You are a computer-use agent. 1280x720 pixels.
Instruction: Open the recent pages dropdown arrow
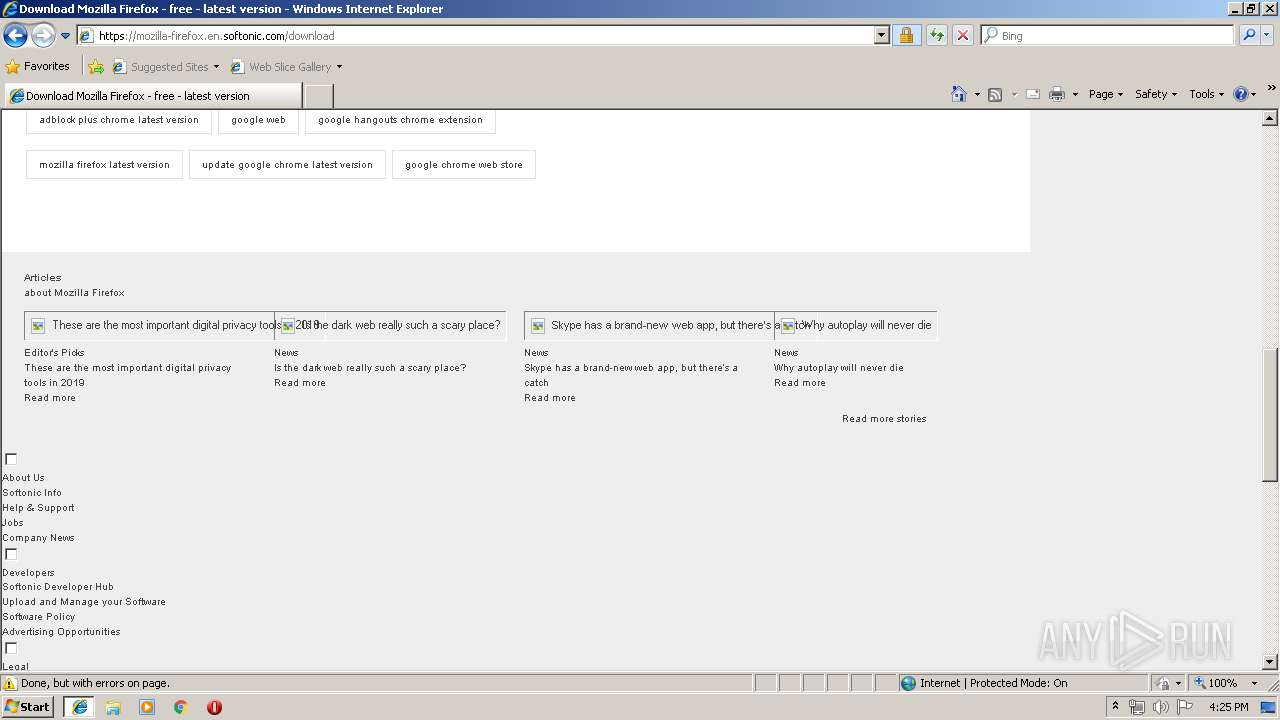(x=66, y=36)
